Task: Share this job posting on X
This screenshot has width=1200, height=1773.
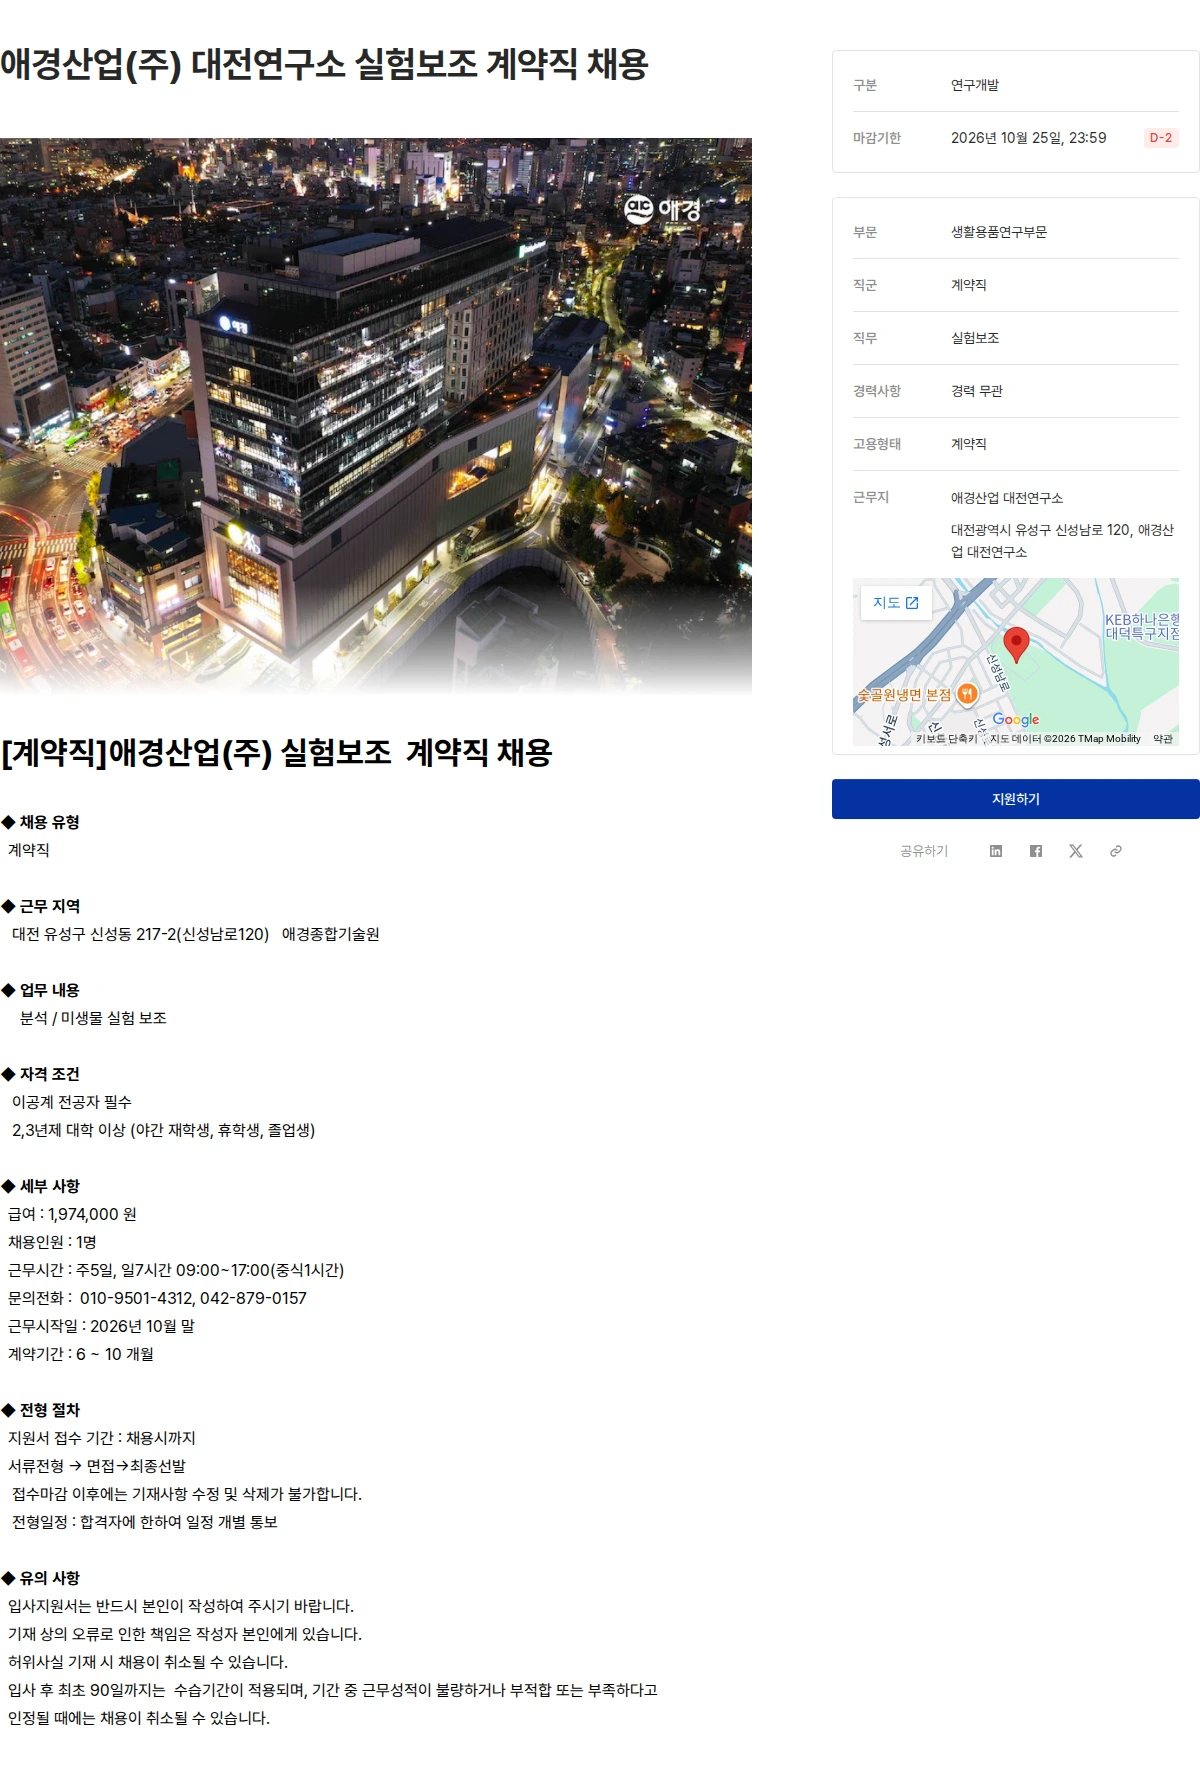Action: click(x=1076, y=851)
